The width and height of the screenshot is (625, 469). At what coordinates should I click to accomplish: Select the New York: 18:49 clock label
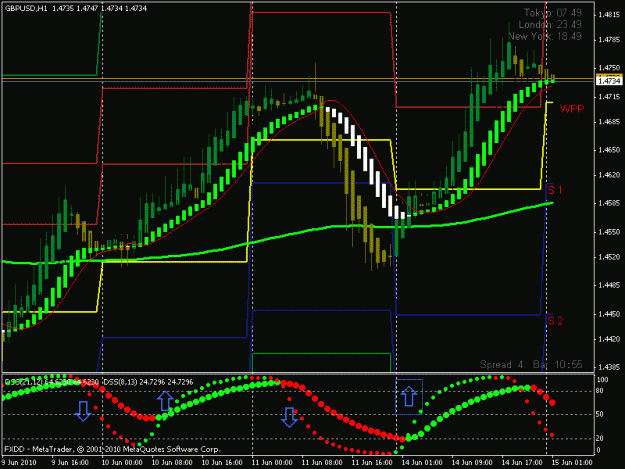(x=545, y=37)
